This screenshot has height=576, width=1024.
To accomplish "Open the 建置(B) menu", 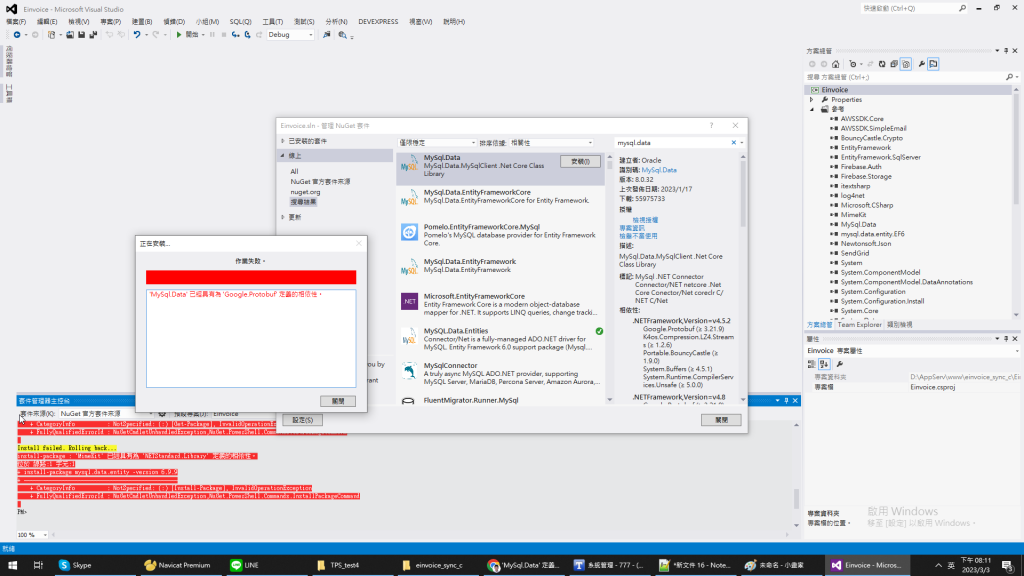I will click(142, 22).
